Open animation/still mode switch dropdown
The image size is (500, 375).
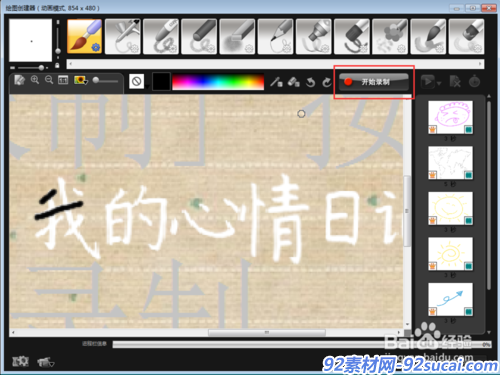46,362
